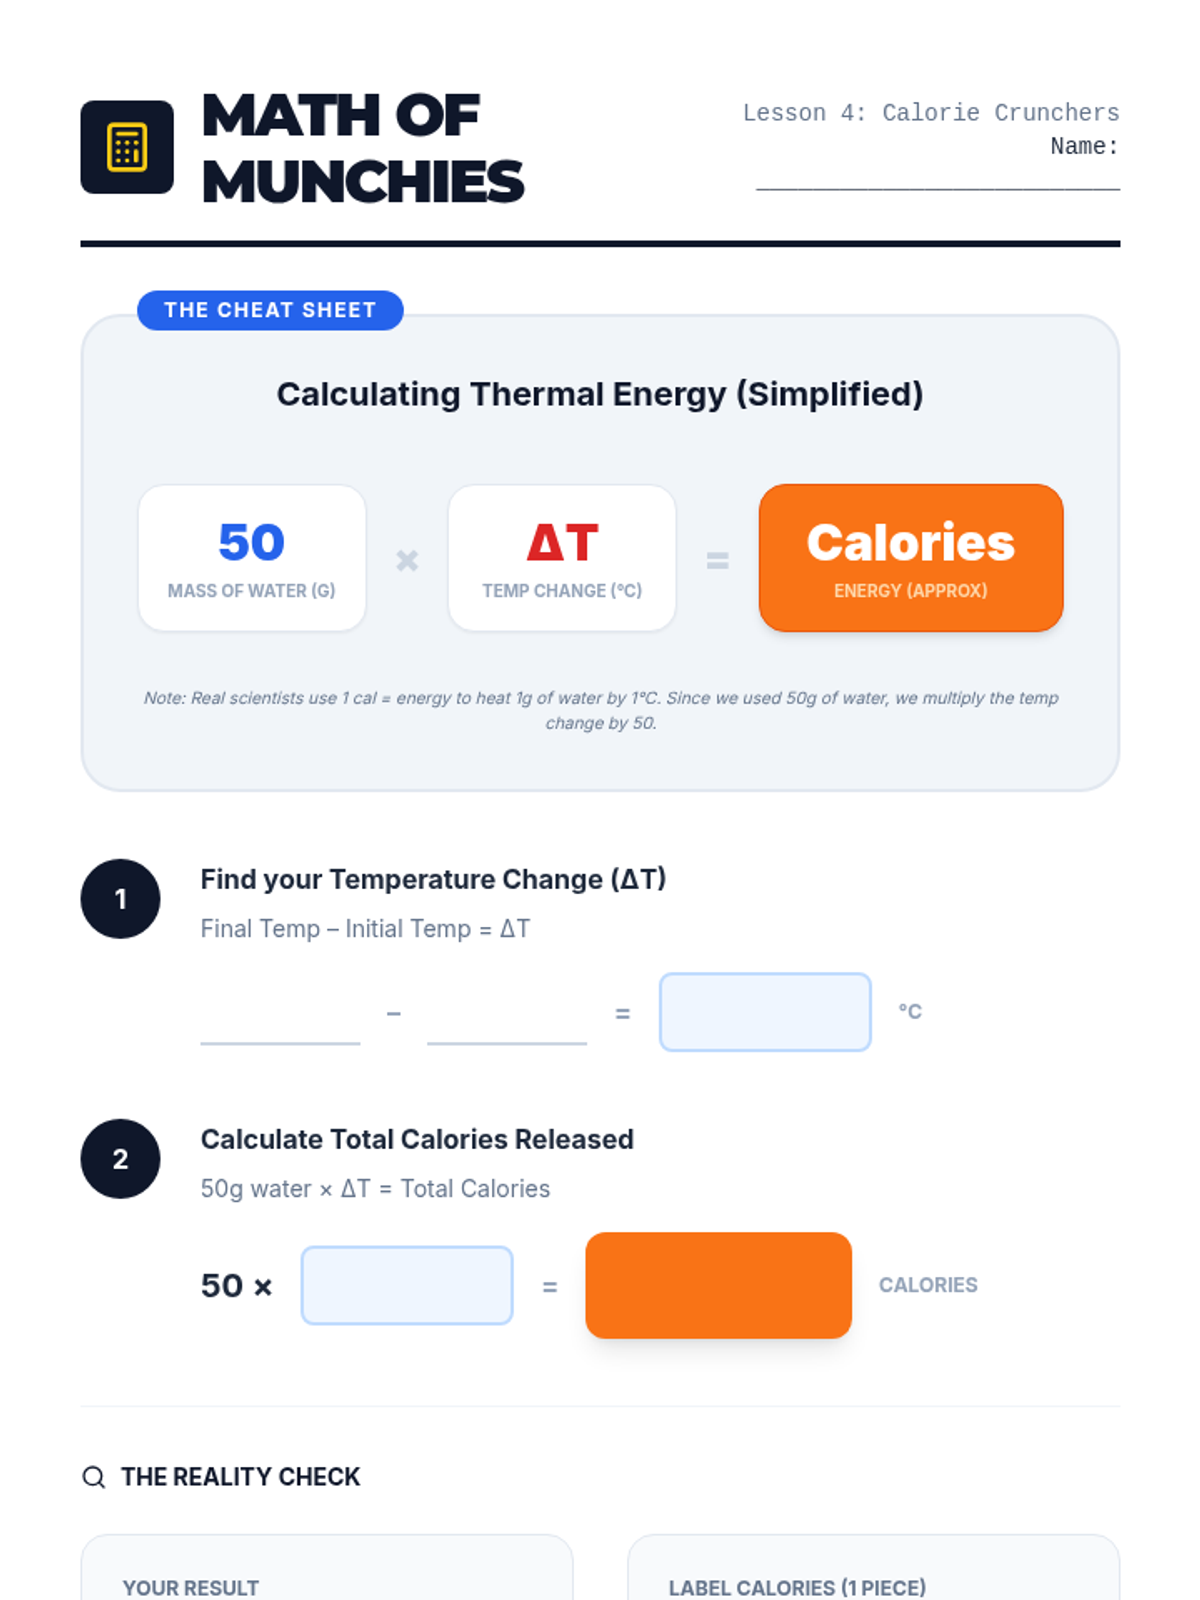
Task: Click the YOUR RESULT card
Action: tap(327, 1568)
